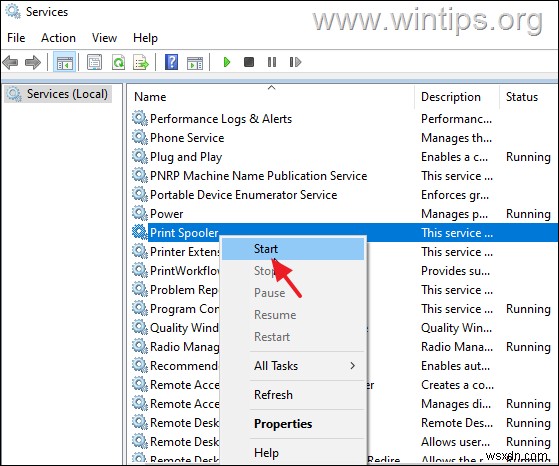Click the Forward arrow in the toolbar
This screenshot has height=466, width=559.
[x=33, y=62]
